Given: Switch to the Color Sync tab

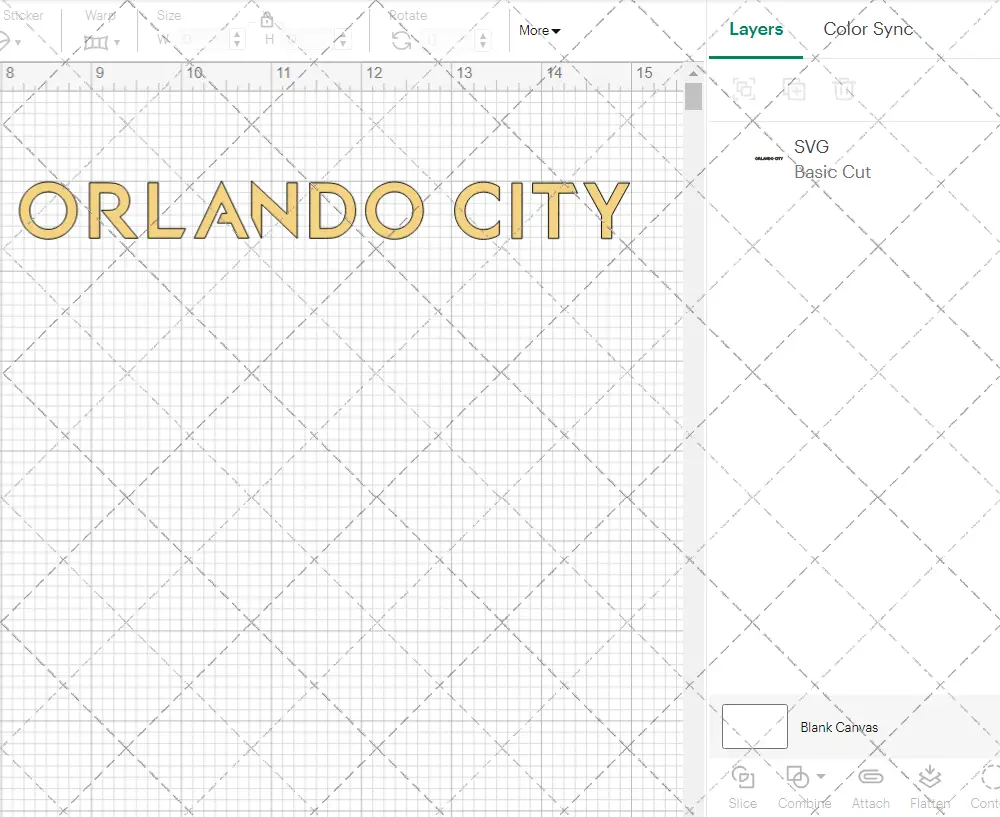Looking at the screenshot, I should (868, 29).
